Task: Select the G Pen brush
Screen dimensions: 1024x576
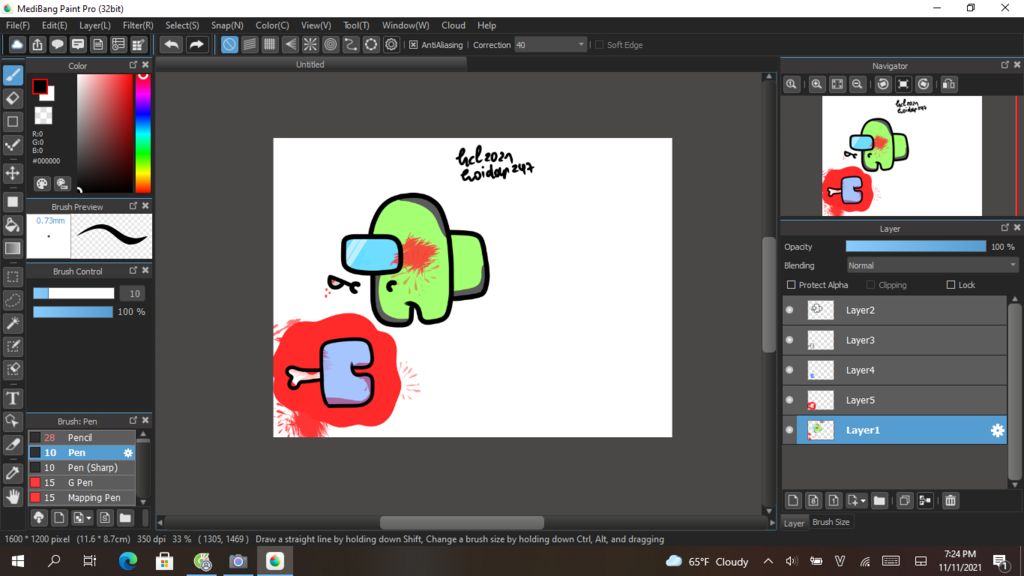Action: [x=81, y=483]
